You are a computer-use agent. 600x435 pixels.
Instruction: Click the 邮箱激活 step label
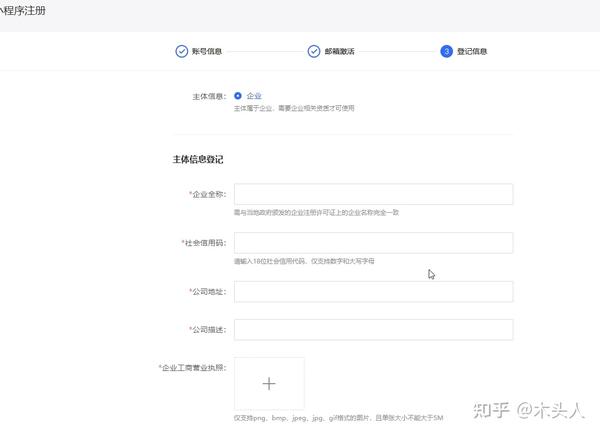(339, 51)
